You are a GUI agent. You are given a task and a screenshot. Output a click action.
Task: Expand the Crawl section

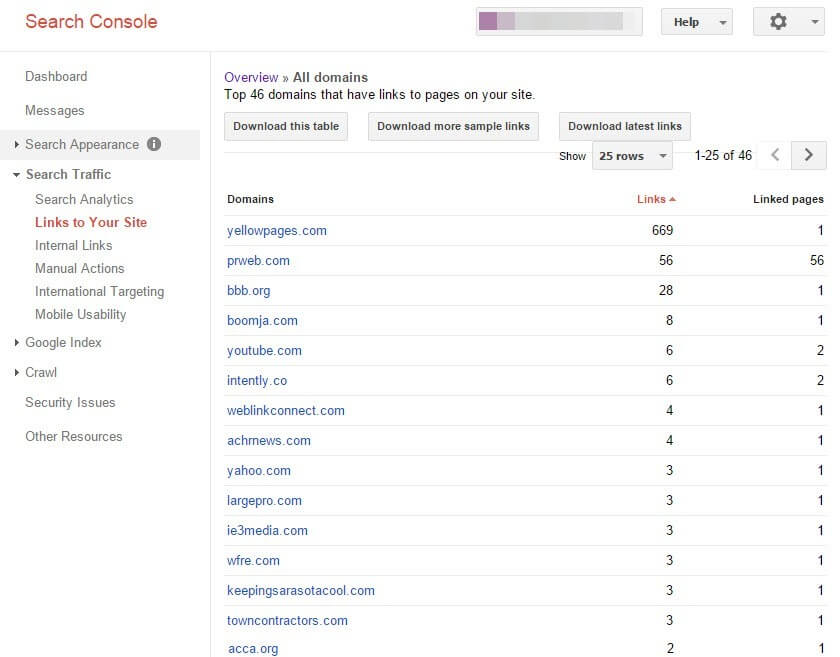[x=17, y=372]
